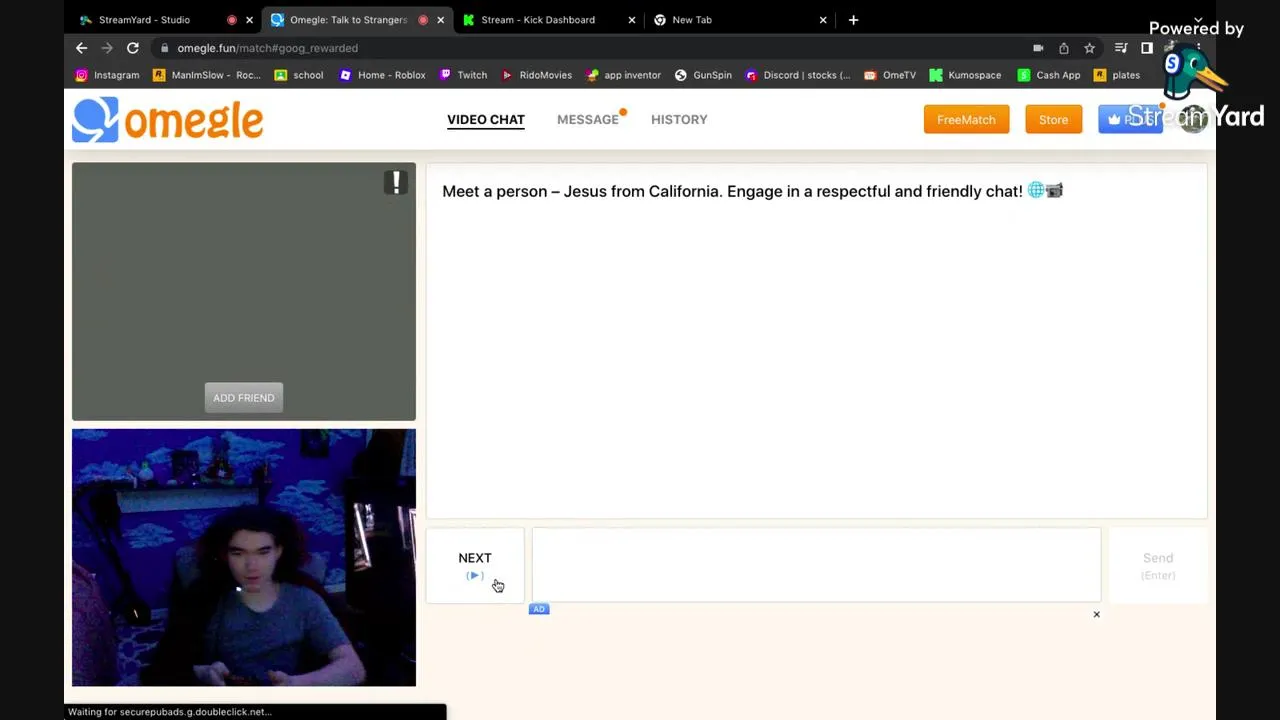The height and width of the screenshot is (720, 1280).
Task: Open the Kumospace bookmark
Action: click(965, 75)
